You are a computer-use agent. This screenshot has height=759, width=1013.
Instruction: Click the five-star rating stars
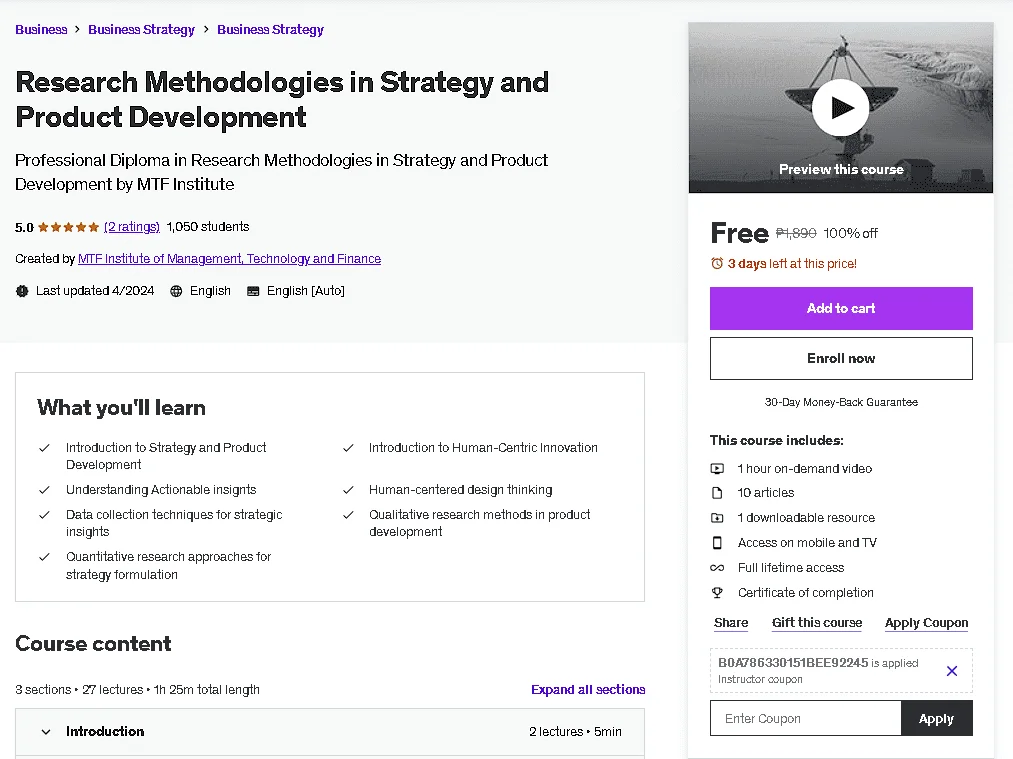tap(68, 227)
